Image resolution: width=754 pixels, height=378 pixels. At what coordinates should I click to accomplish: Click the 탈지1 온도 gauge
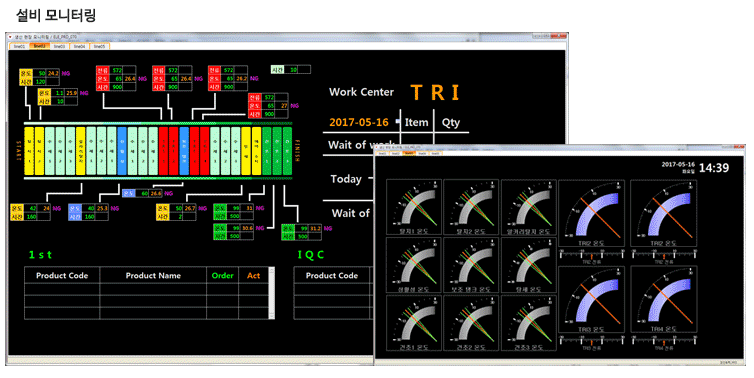point(414,207)
